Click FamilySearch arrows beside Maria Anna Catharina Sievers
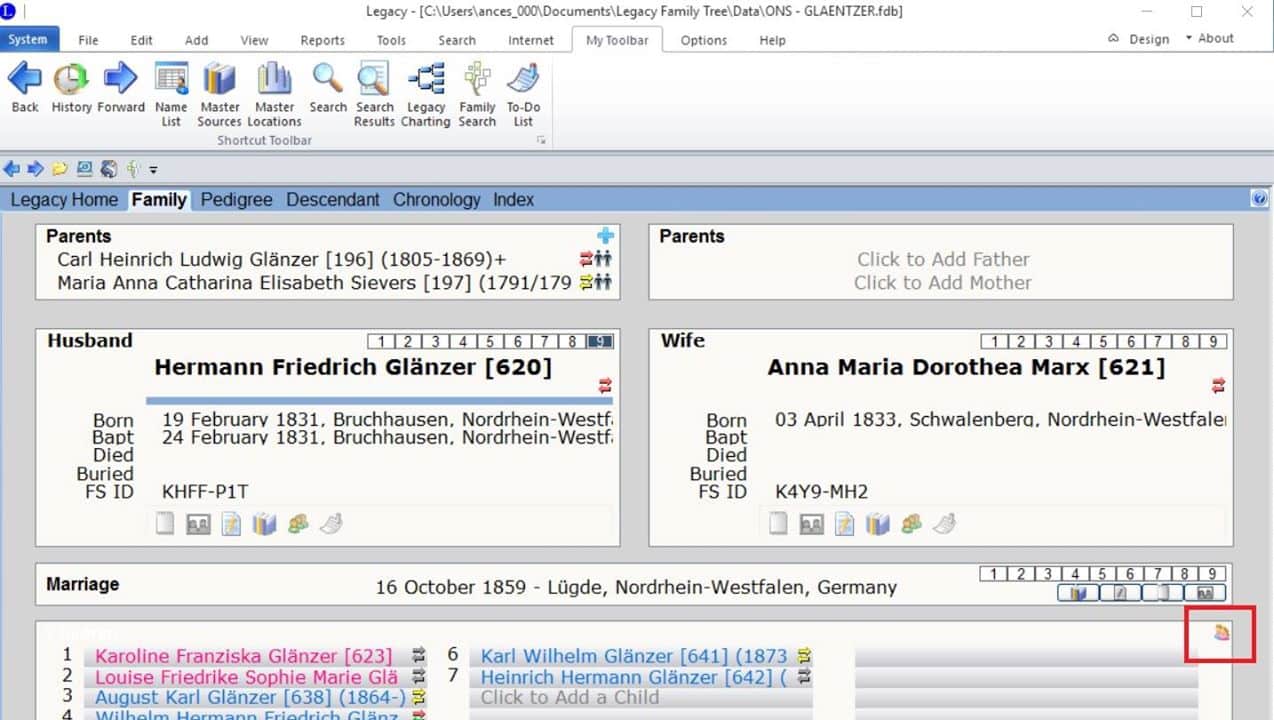The image size is (1274, 720). [x=586, y=283]
